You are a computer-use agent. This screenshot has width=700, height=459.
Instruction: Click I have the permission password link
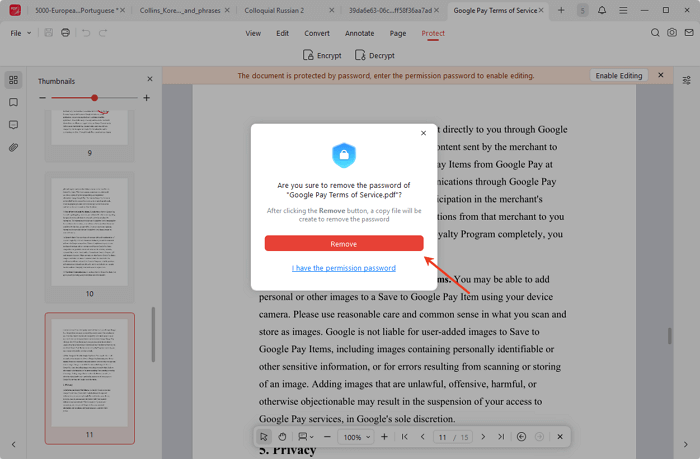click(x=344, y=268)
